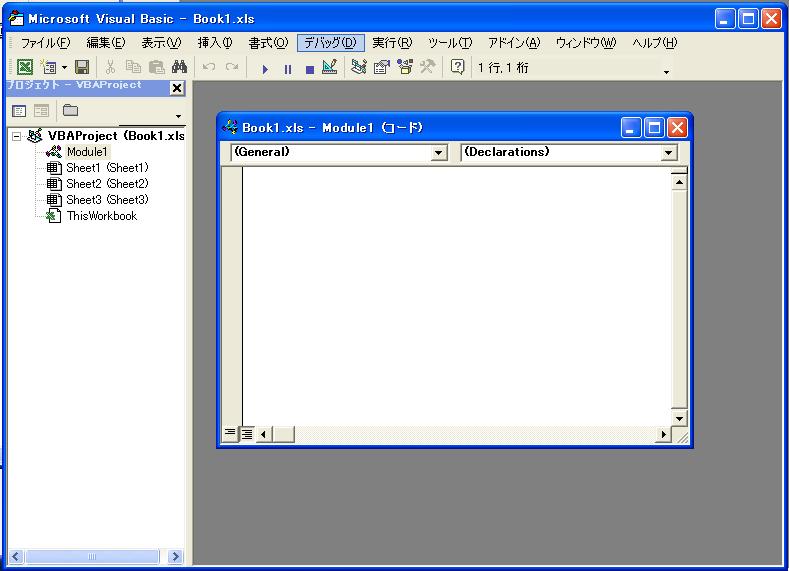The height and width of the screenshot is (571, 789).
Task: Toggle Procedure View button in code window
Action: [x=230, y=434]
